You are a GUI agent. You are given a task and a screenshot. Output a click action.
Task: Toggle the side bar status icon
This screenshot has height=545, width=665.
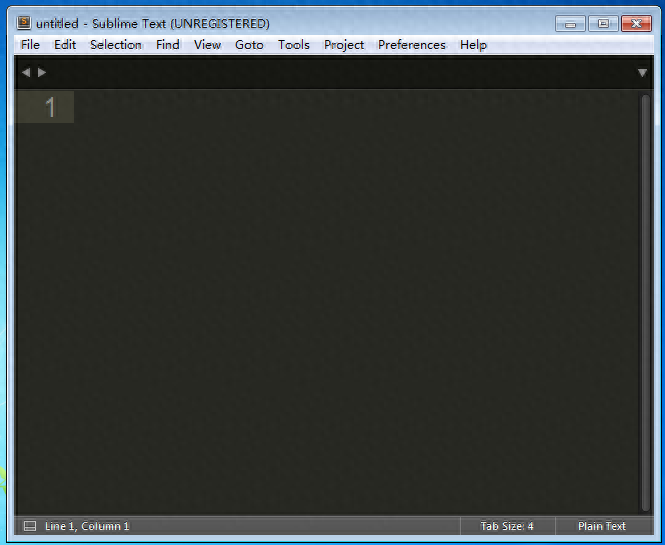tap(30, 526)
